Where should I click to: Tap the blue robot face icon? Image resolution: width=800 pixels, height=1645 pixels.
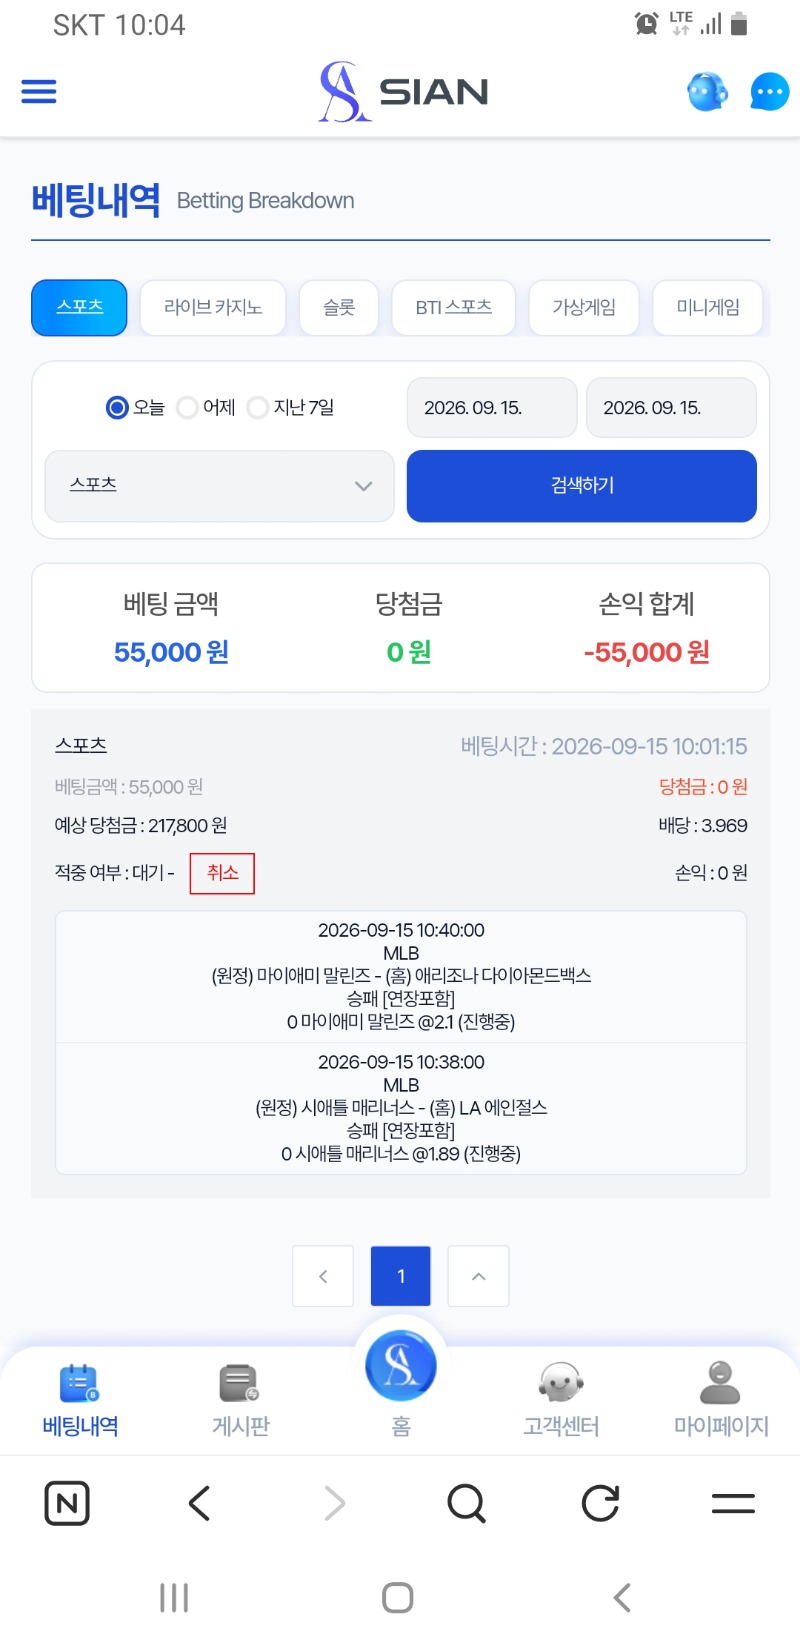pos(707,92)
